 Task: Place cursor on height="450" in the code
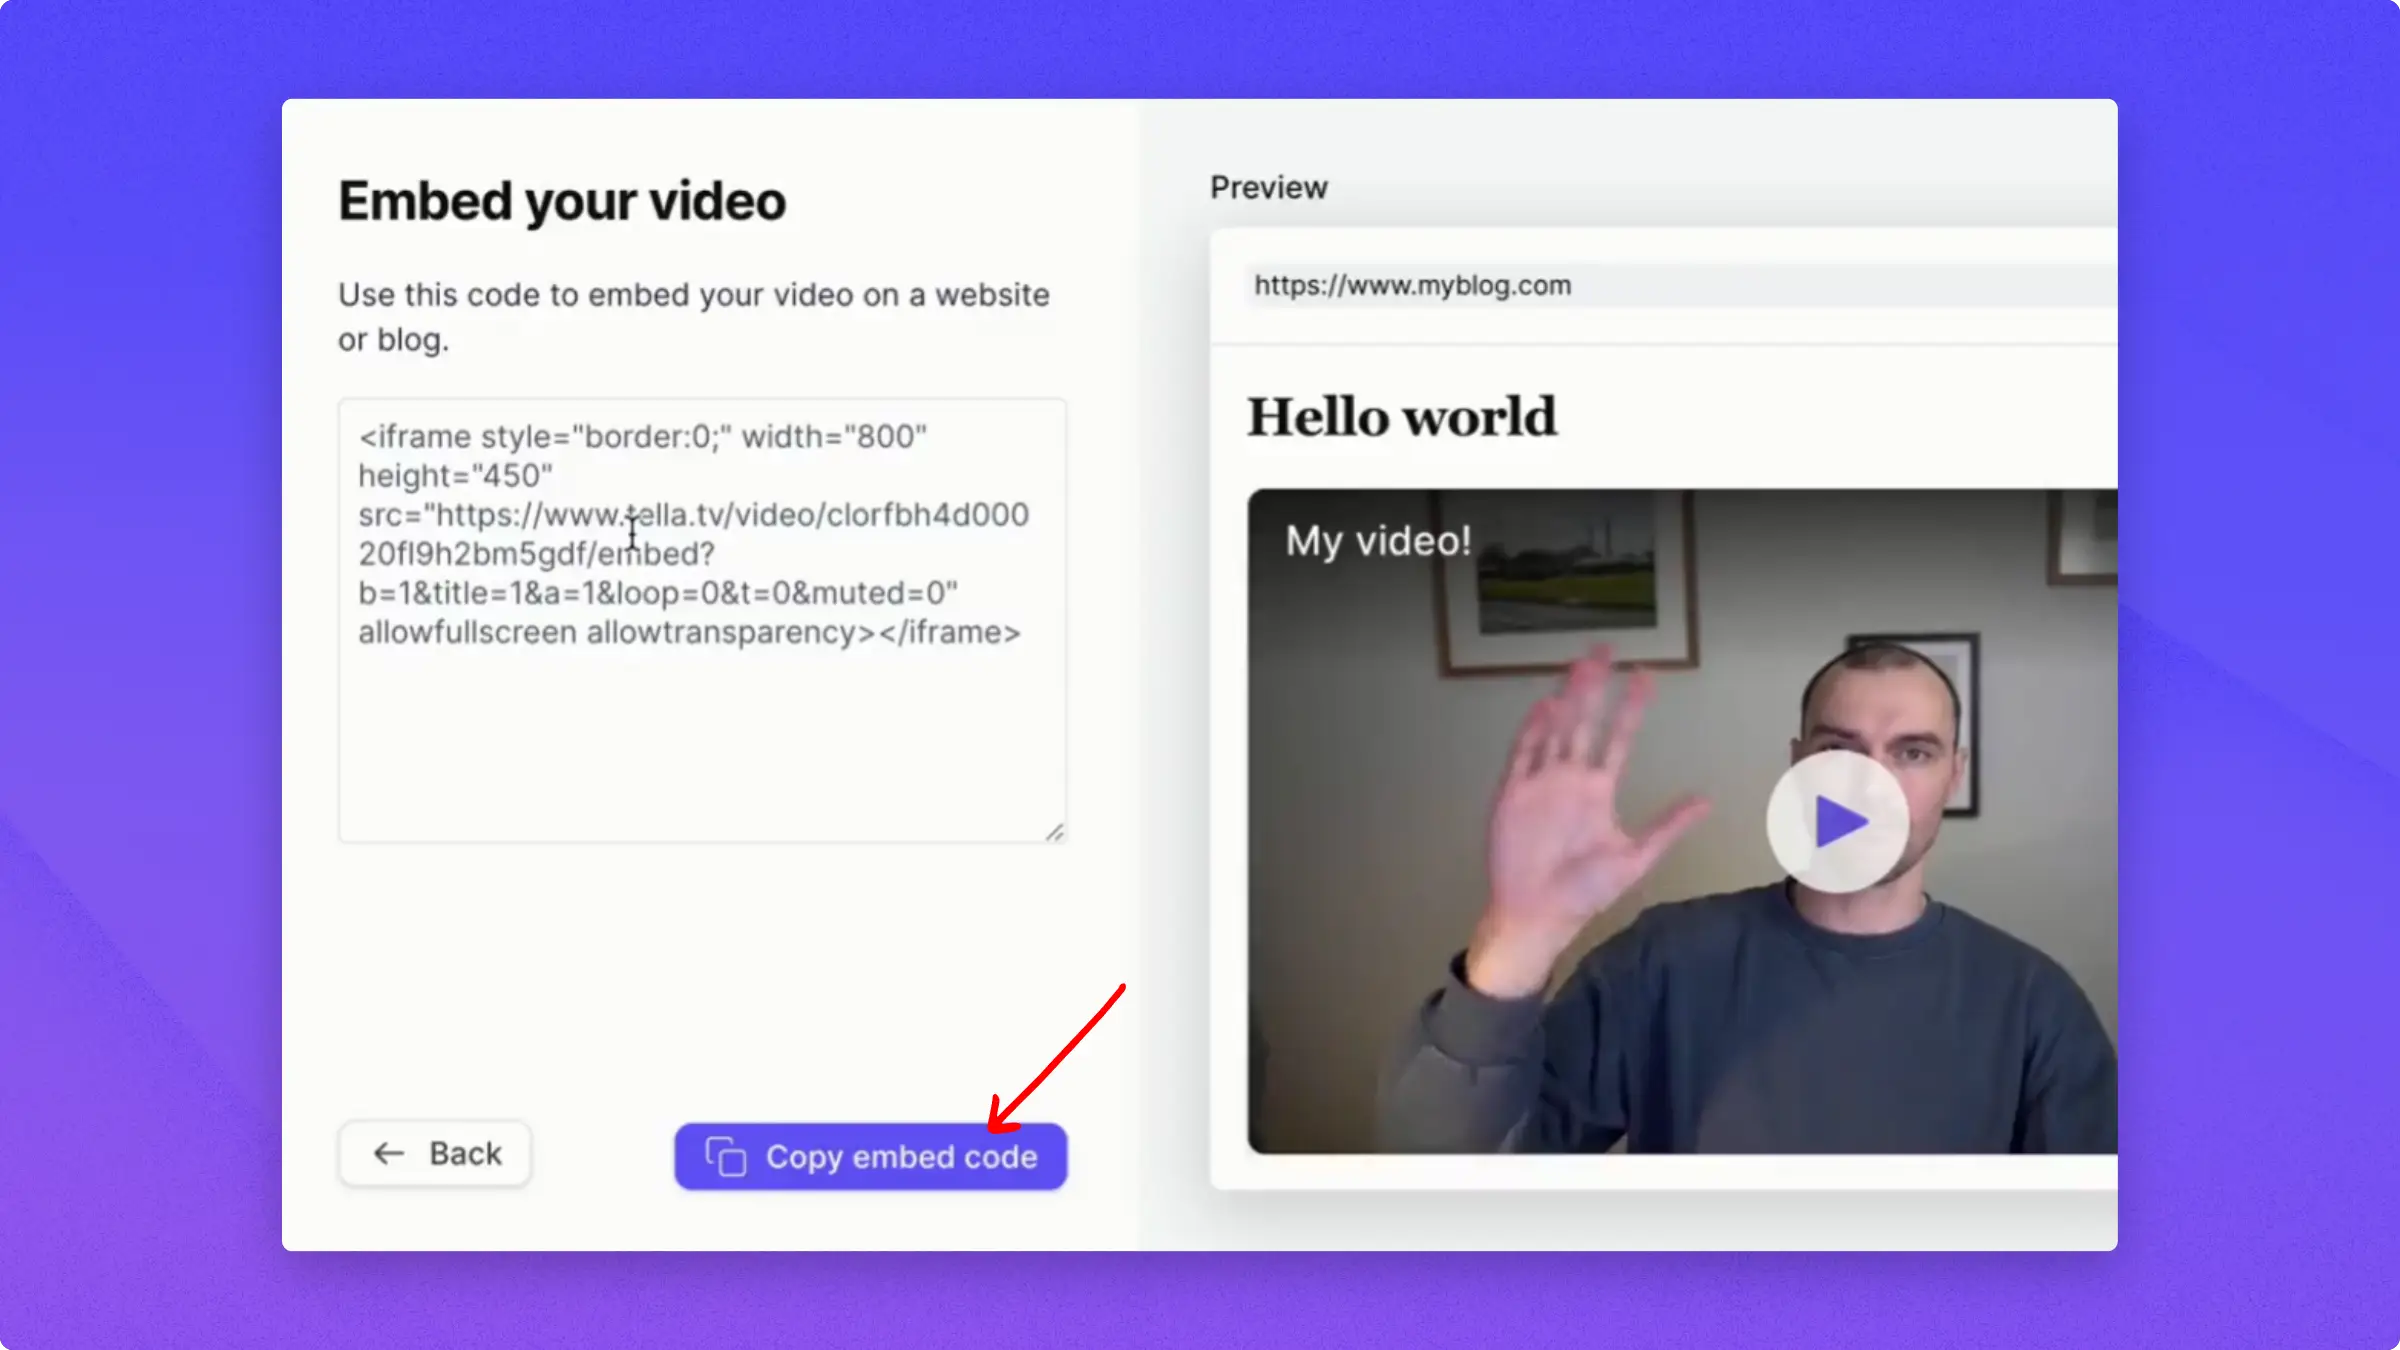pos(455,476)
